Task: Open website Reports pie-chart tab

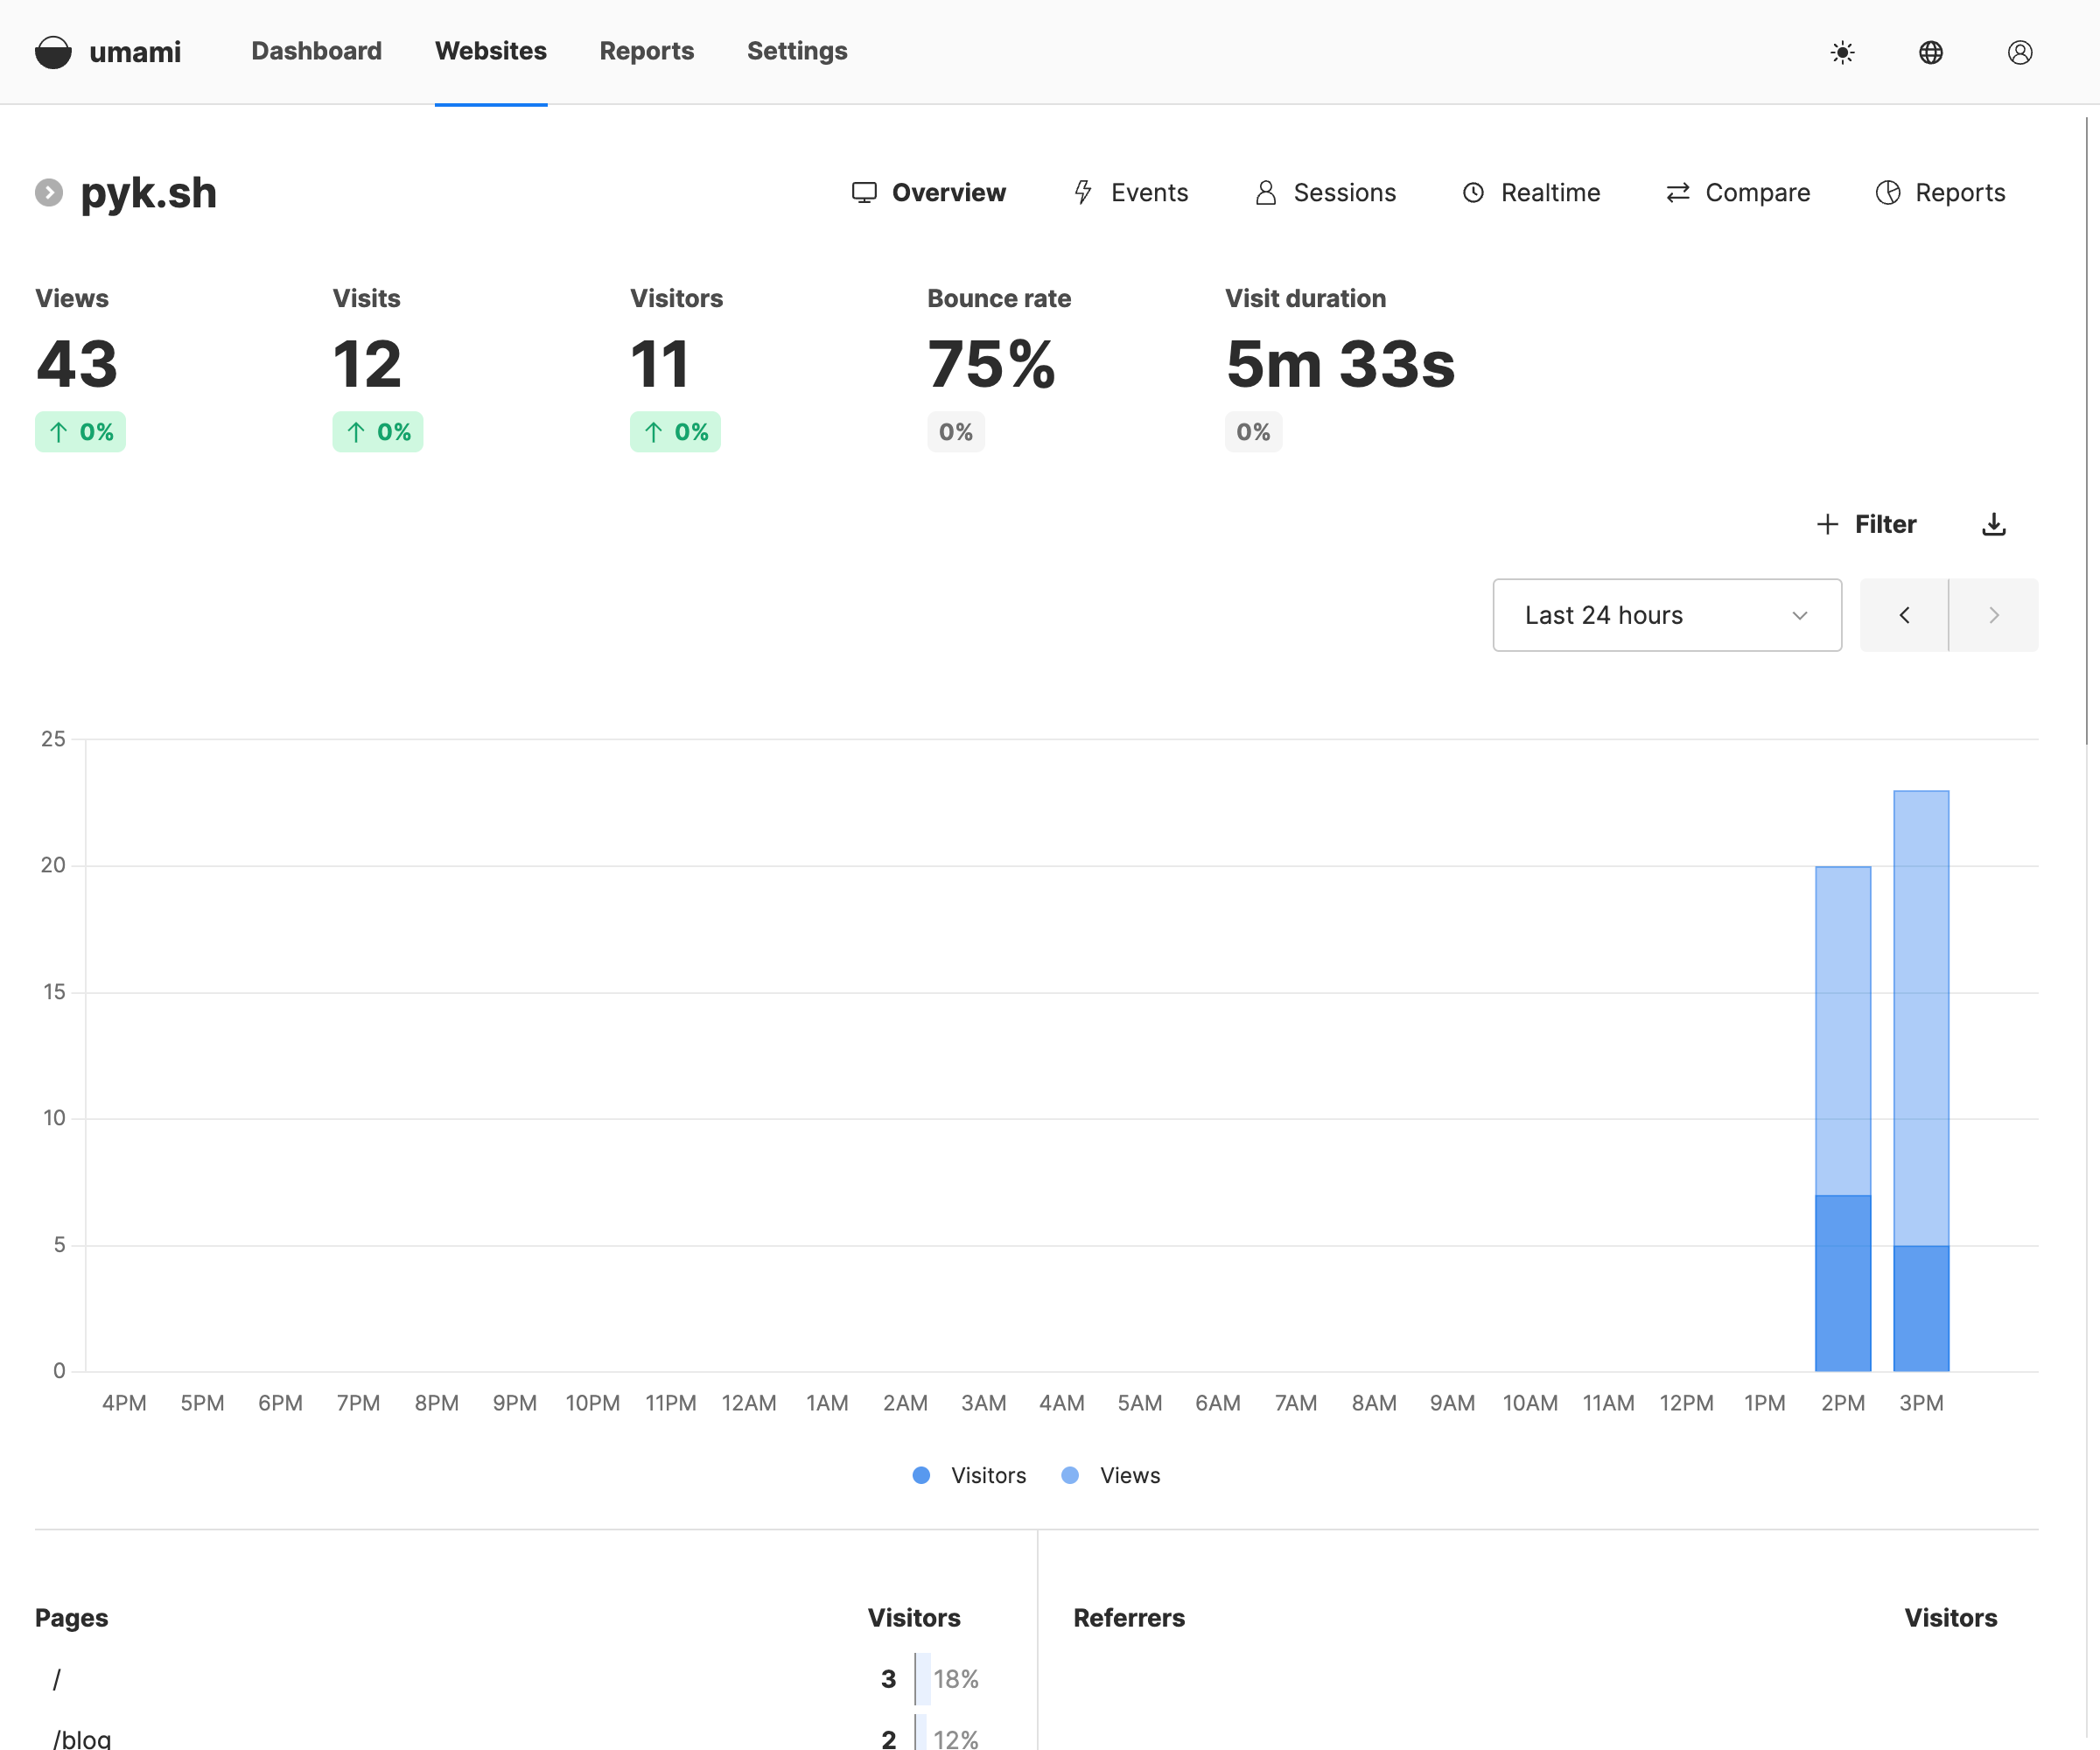Action: (1940, 192)
